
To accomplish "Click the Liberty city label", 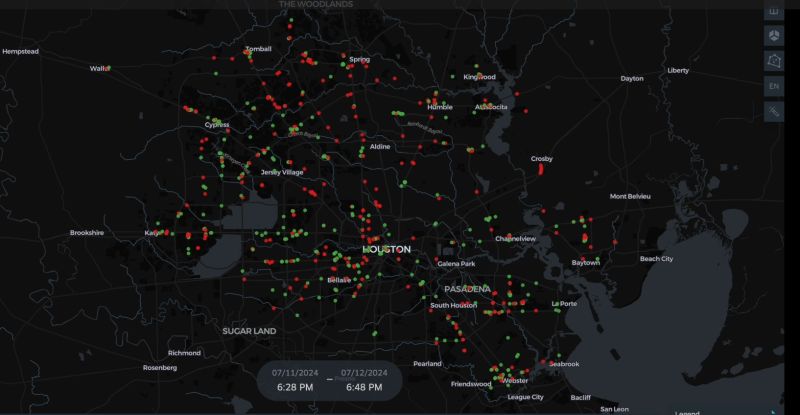I will pyautogui.click(x=678, y=70).
